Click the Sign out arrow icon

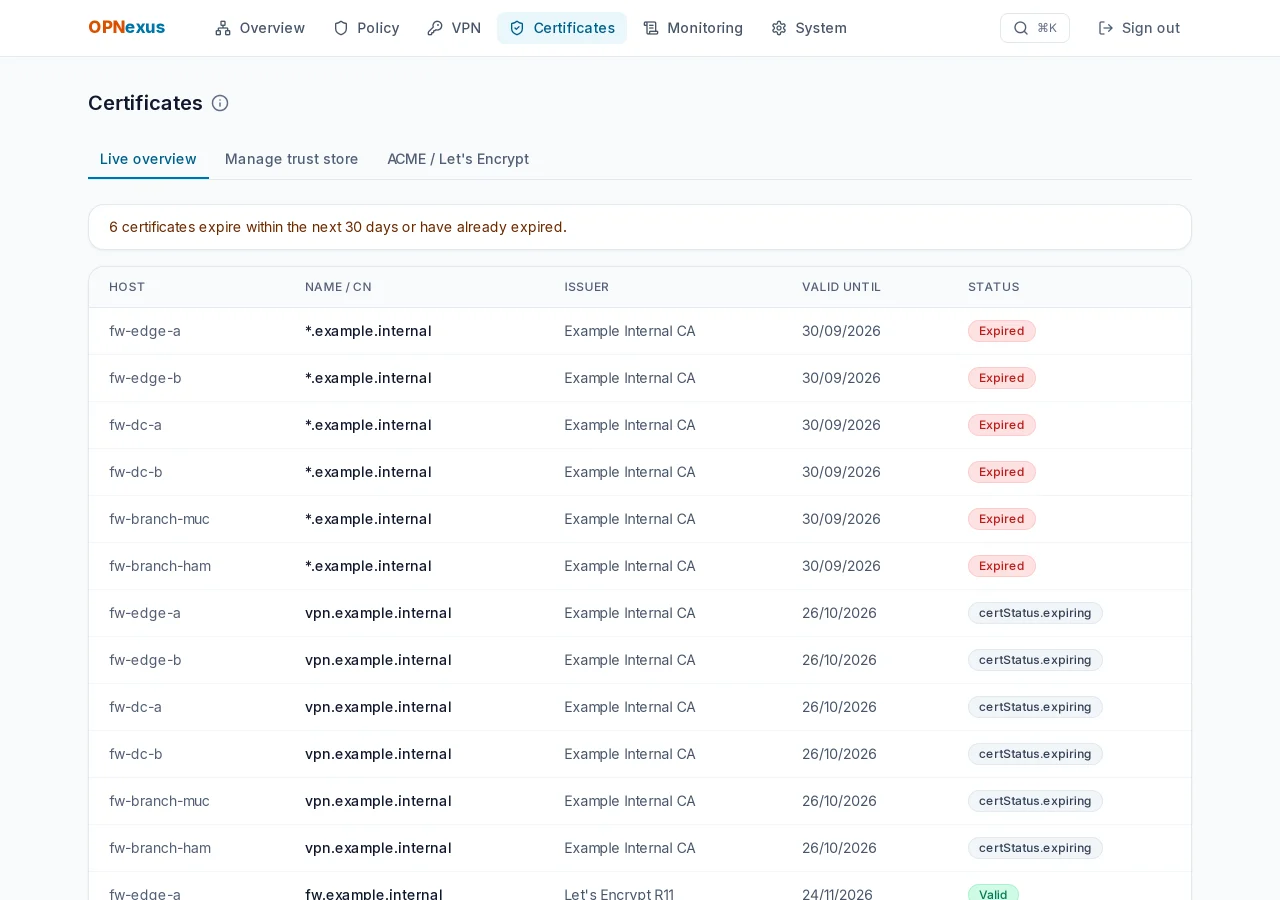click(1106, 28)
